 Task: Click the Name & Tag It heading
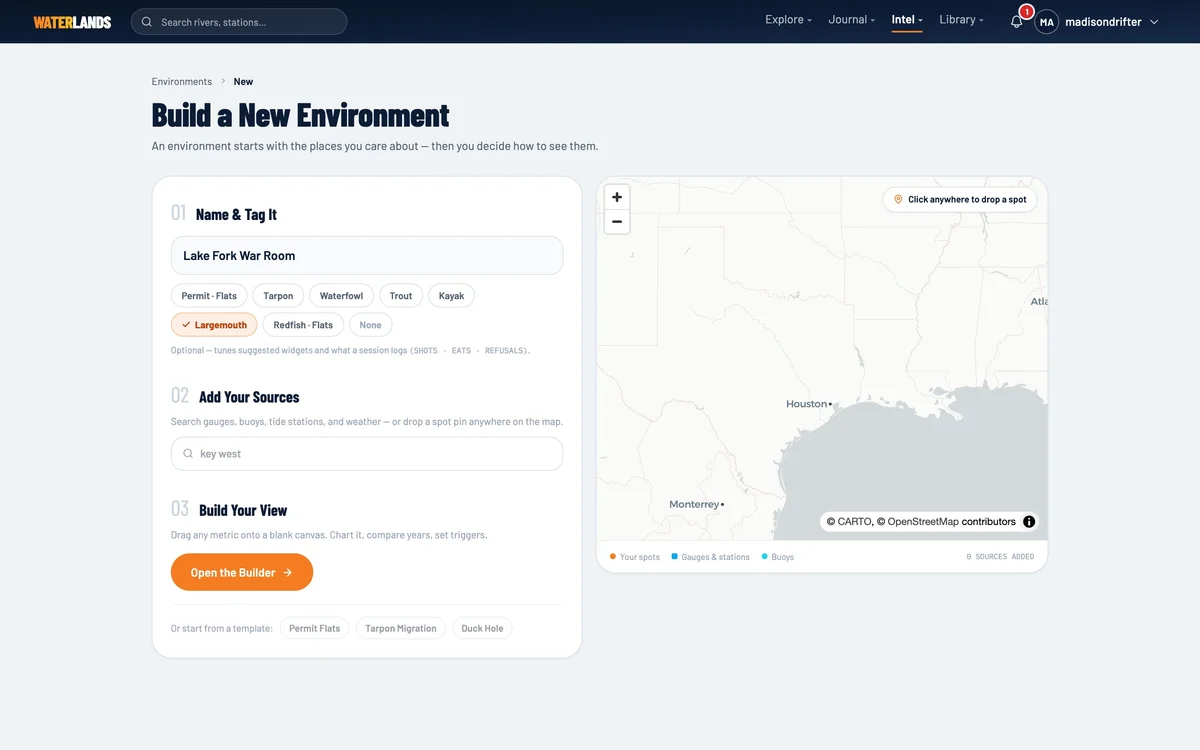(236, 214)
